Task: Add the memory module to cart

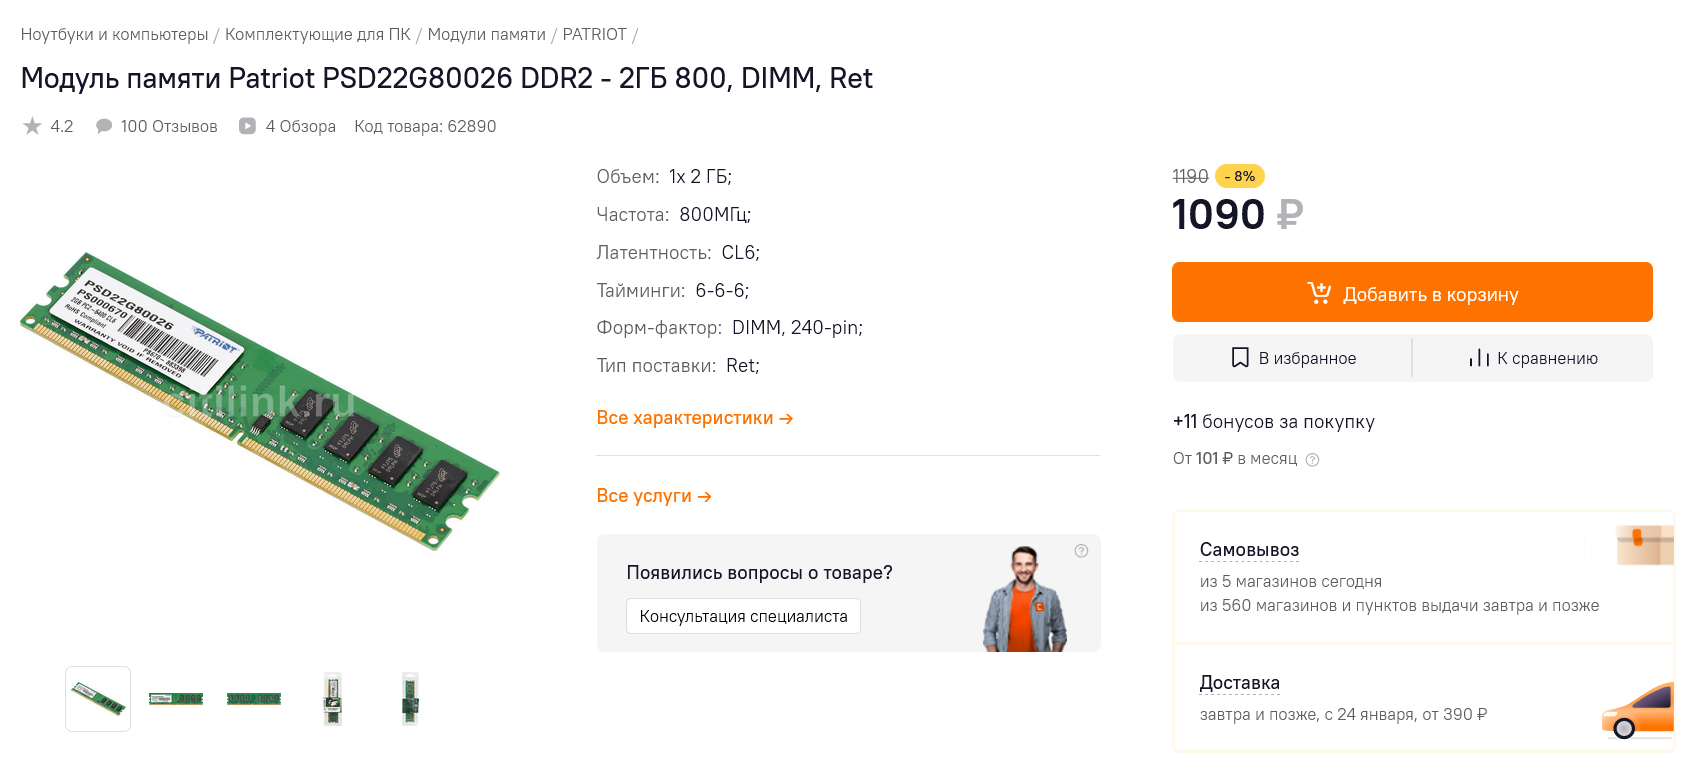Action: [1411, 293]
